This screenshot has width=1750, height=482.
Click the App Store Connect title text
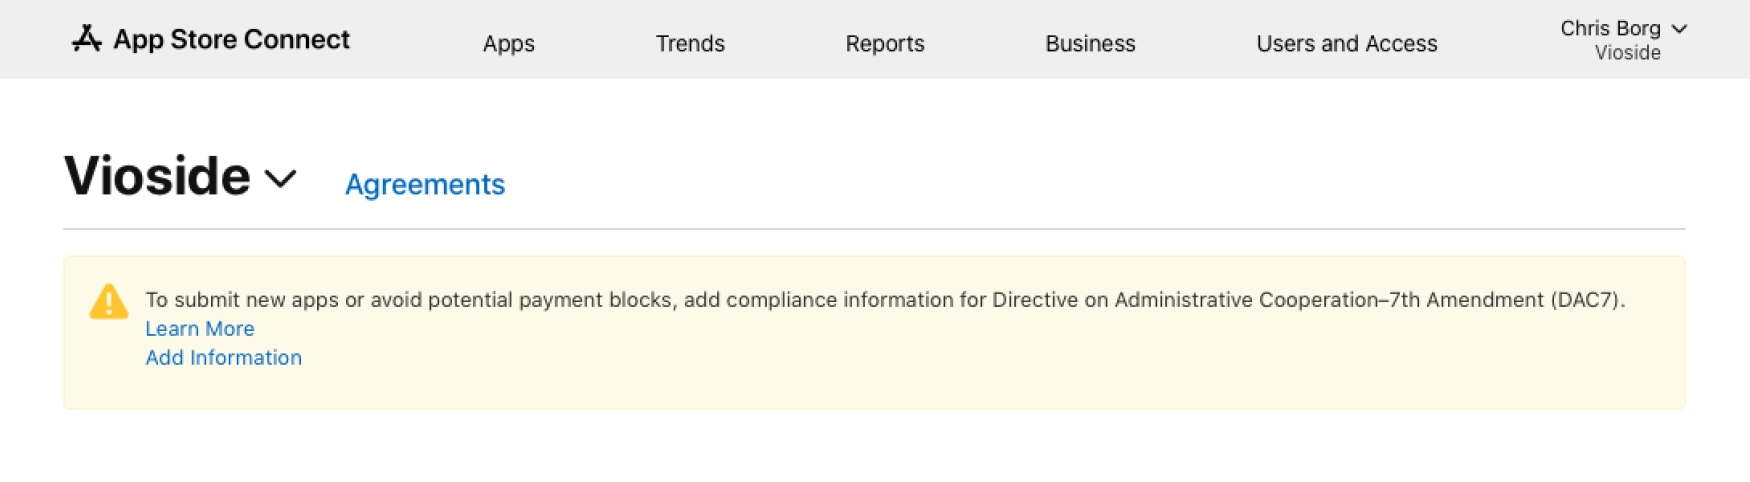click(231, 40)
